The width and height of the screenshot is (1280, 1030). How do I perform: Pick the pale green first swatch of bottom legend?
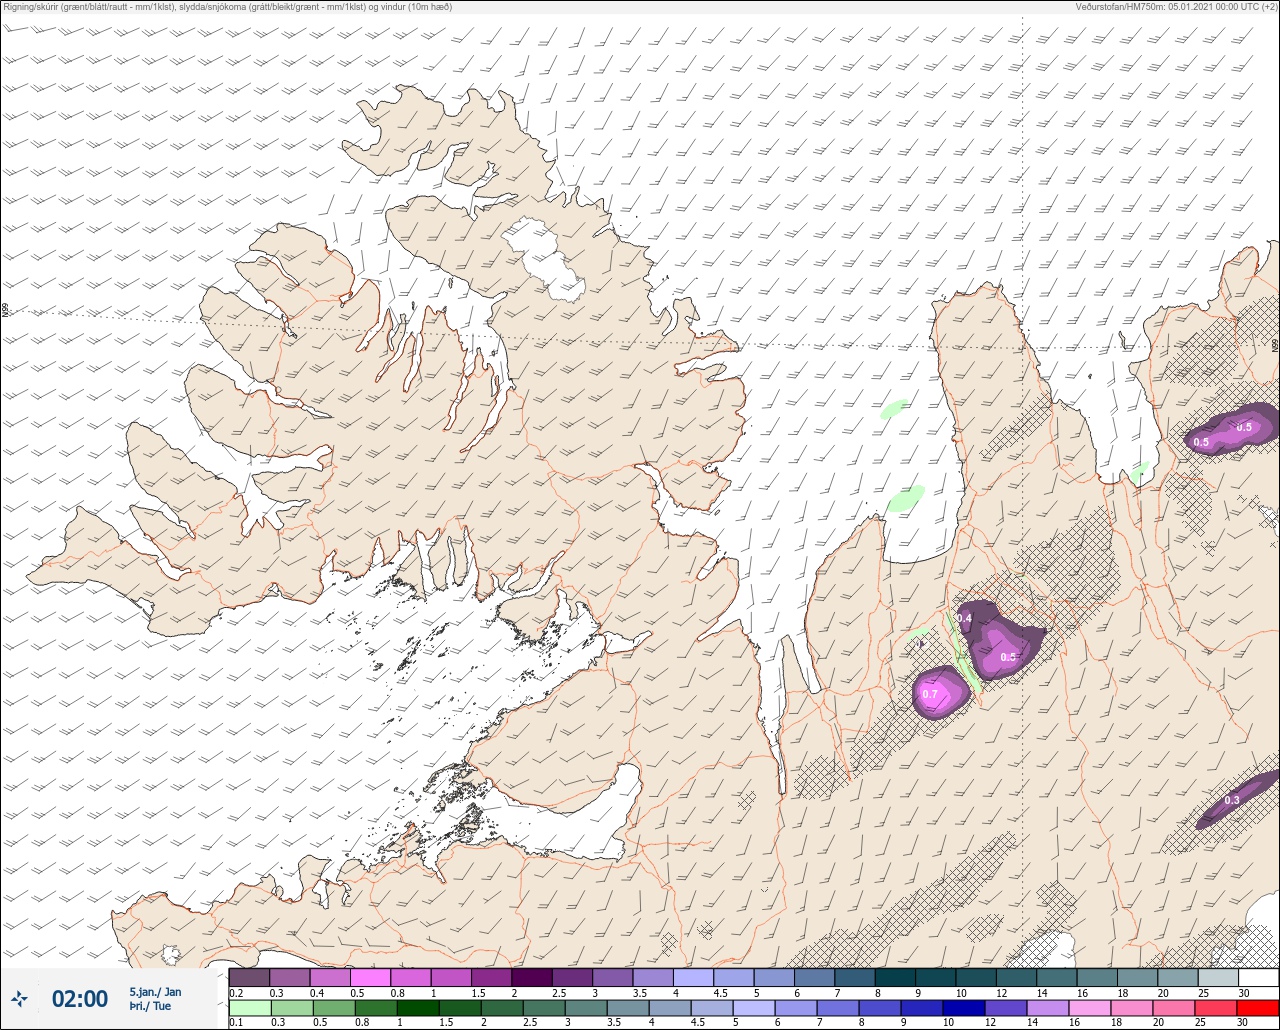point(250,1008)
